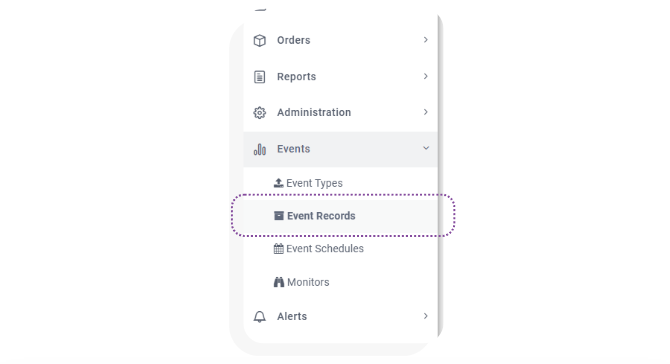The width and height of the screenshot is (670, 364).
Task: Open the Monitors page
Action: (308, 282)
